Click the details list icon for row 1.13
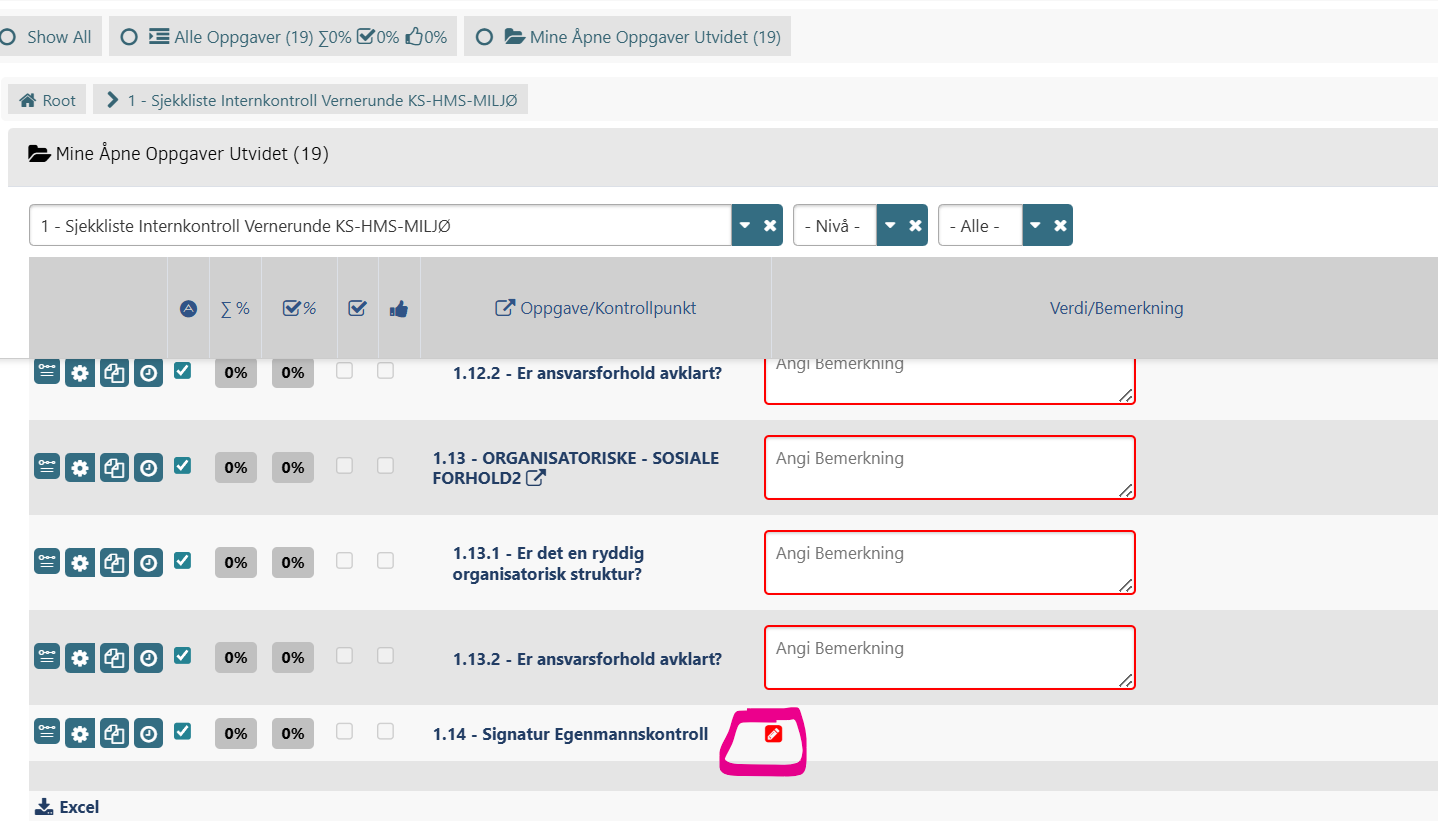Image resolution: width=1438 pixels, height=821 pixels. [47, 467]
